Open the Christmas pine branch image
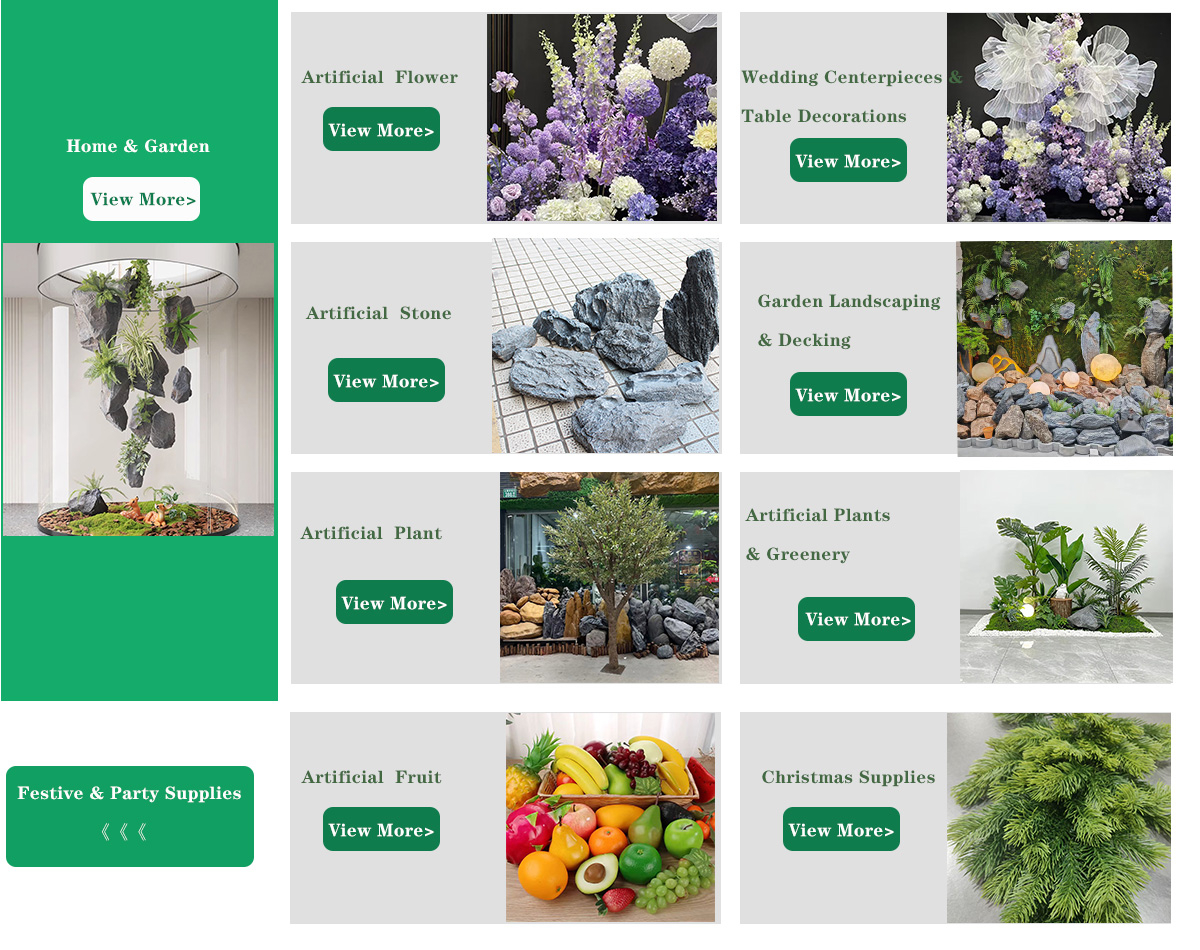The height and width of the screenshot is (950, 1200). coord(1059,817)
